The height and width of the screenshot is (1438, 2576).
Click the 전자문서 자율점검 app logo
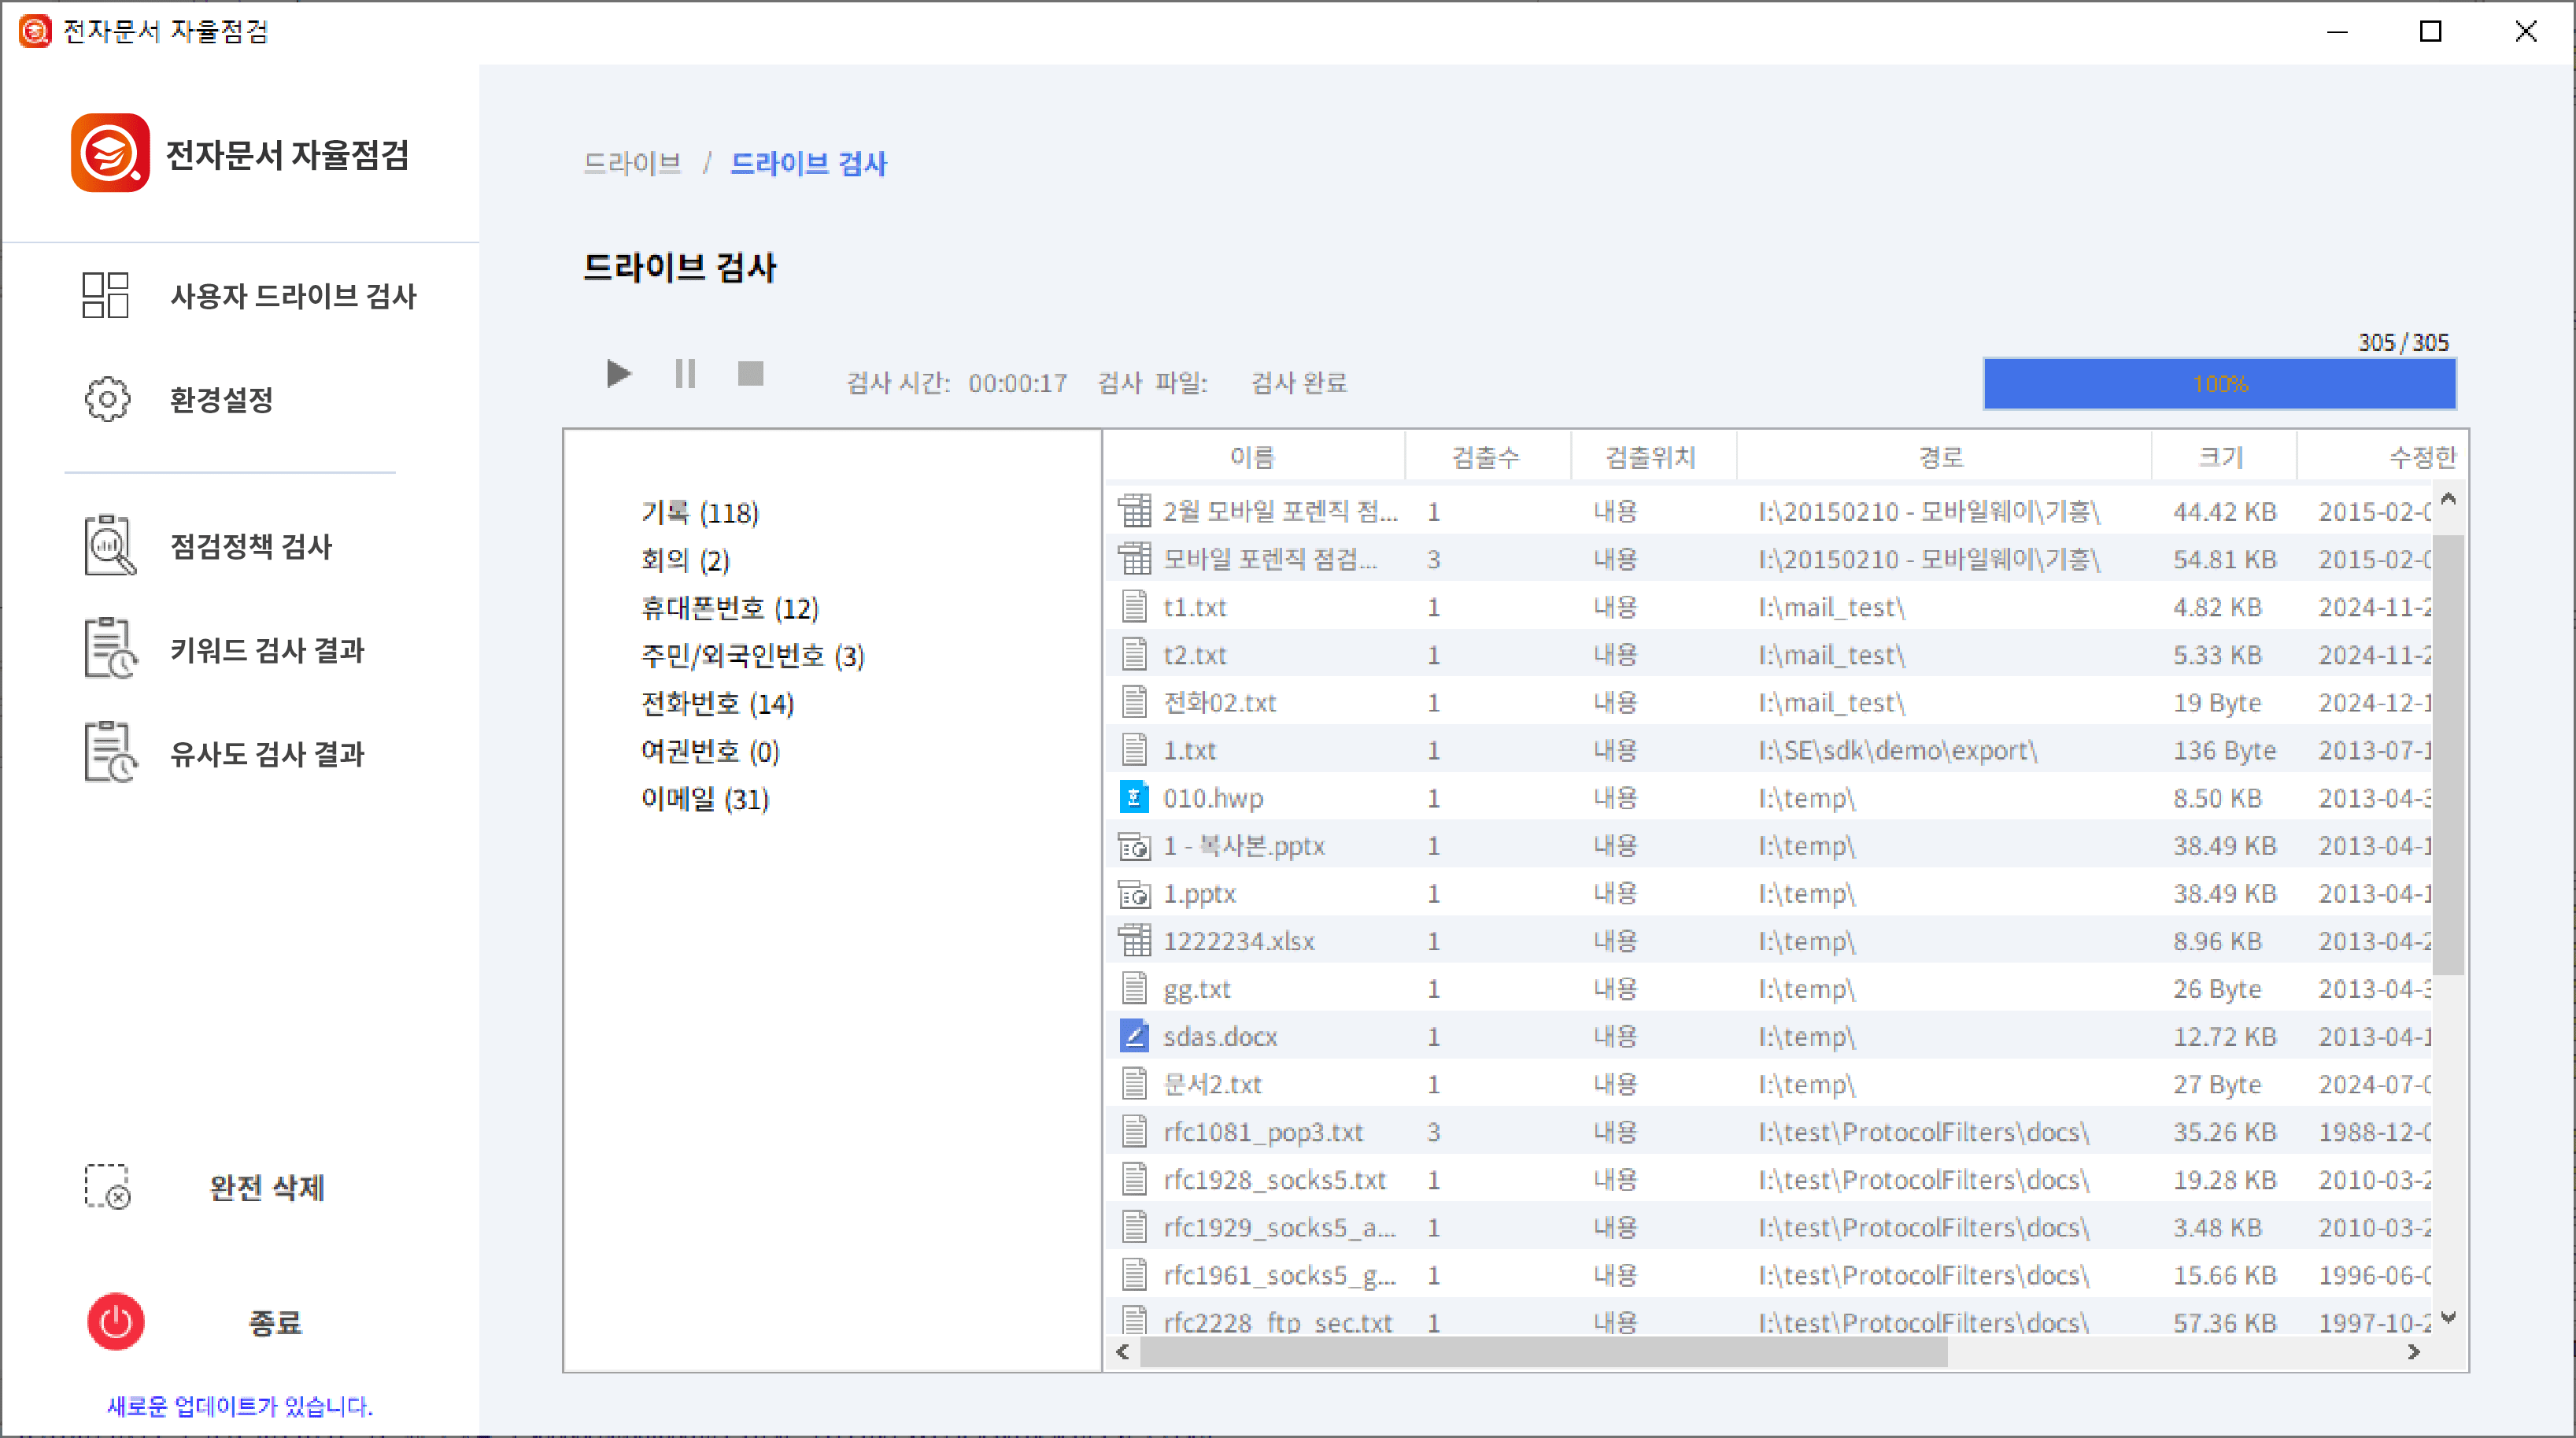[110, 153]
